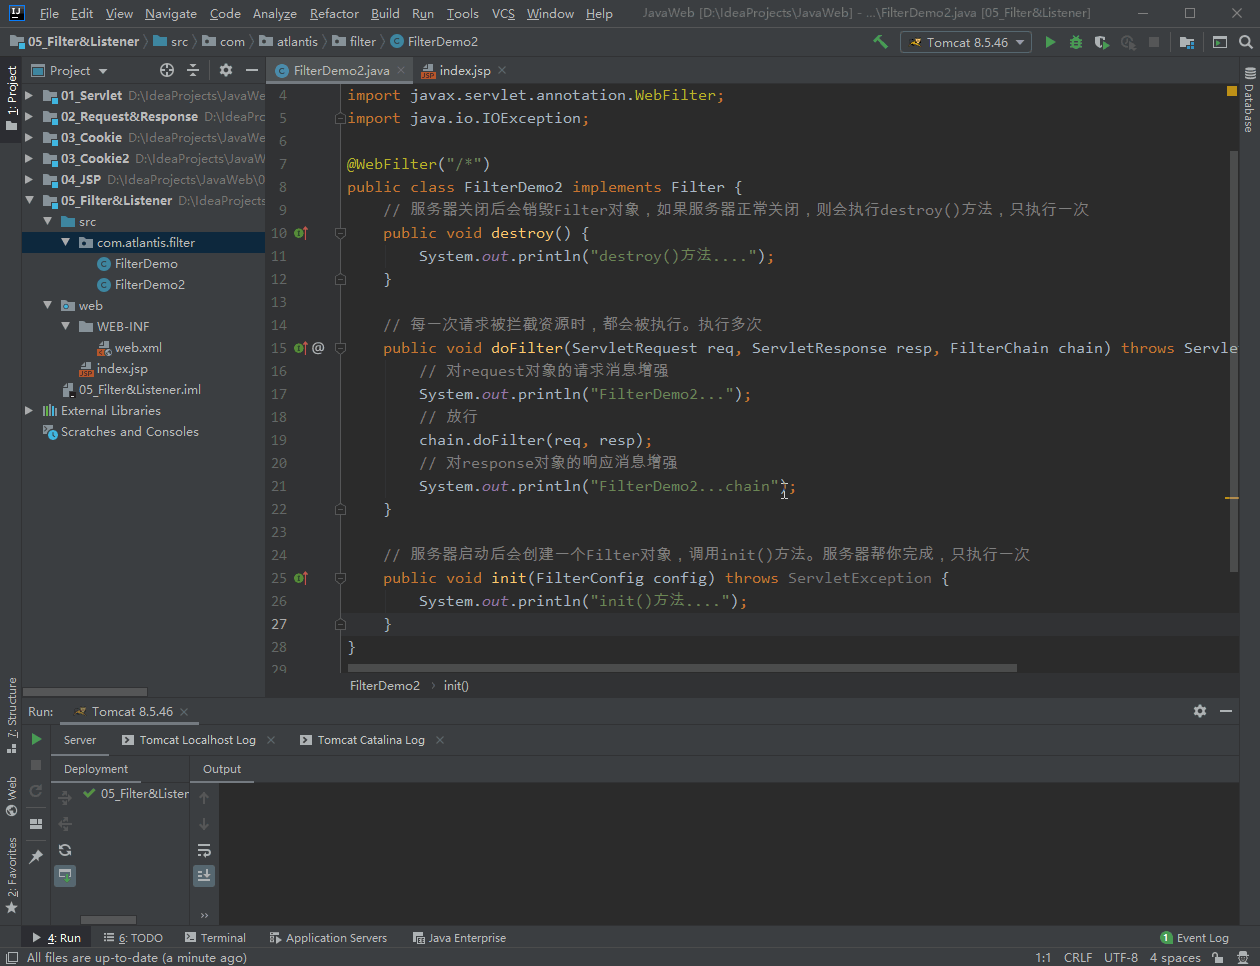Image resolution: width=1260 pixels, height=966 pixels.
Task: Click the editor horizontal scrollbar
Action: (x=682, y=668)
